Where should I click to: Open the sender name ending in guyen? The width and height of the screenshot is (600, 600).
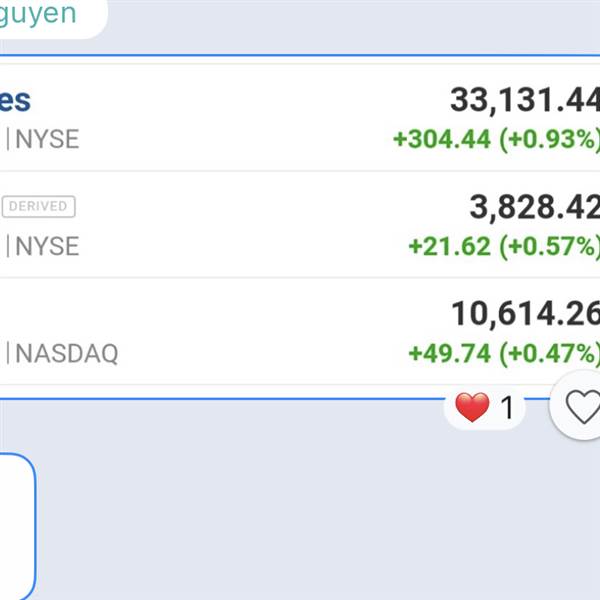tap(38, 13)
